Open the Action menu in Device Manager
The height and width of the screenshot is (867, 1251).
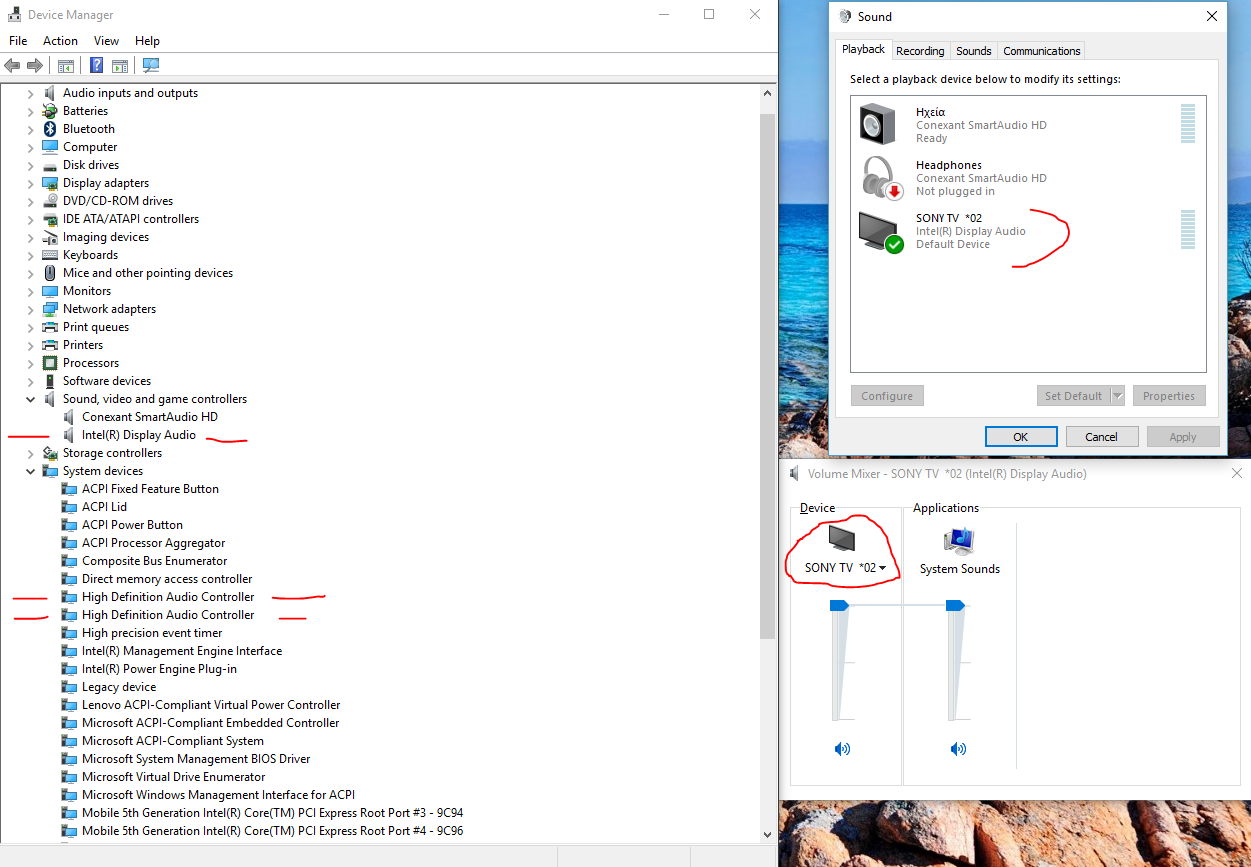(60, 40)
